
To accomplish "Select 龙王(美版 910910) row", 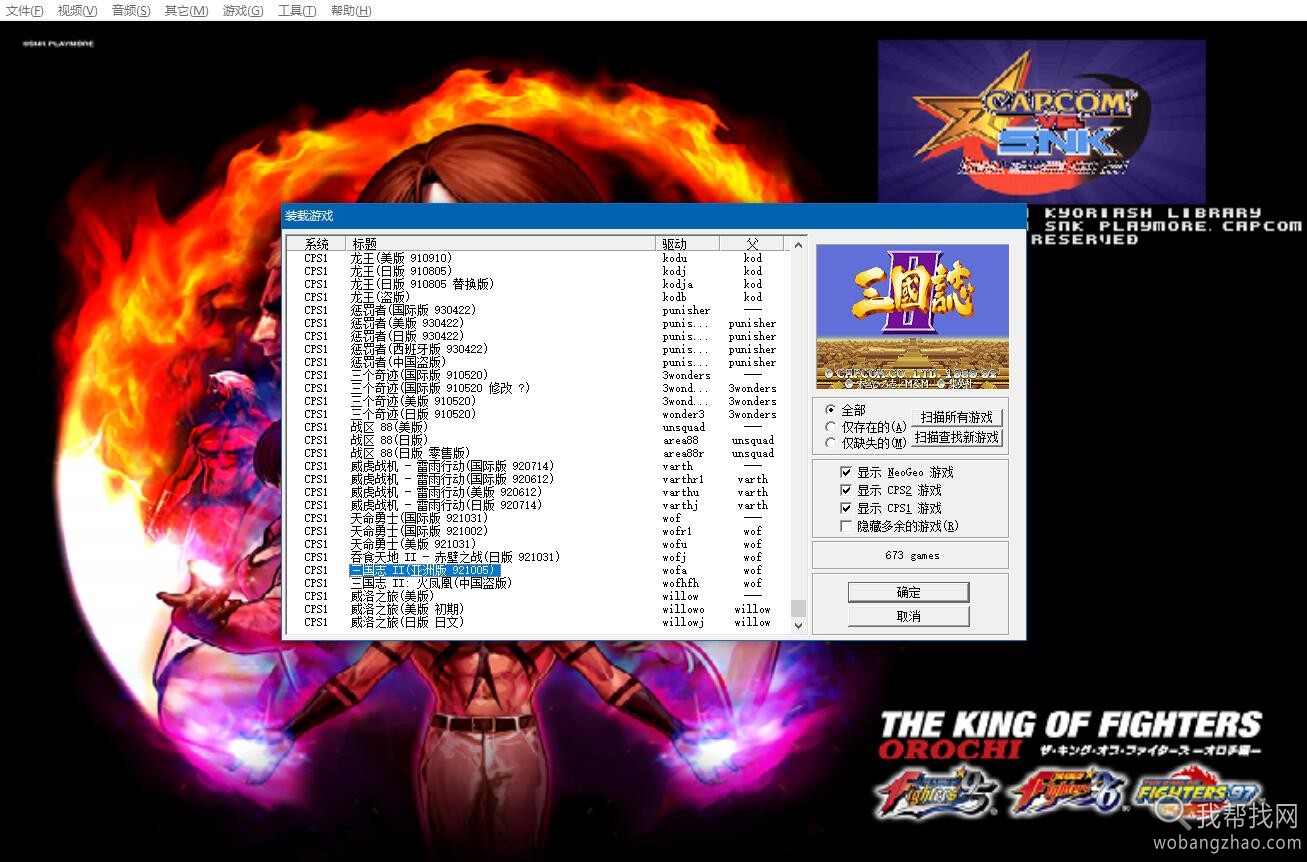I will pos(538,258).
